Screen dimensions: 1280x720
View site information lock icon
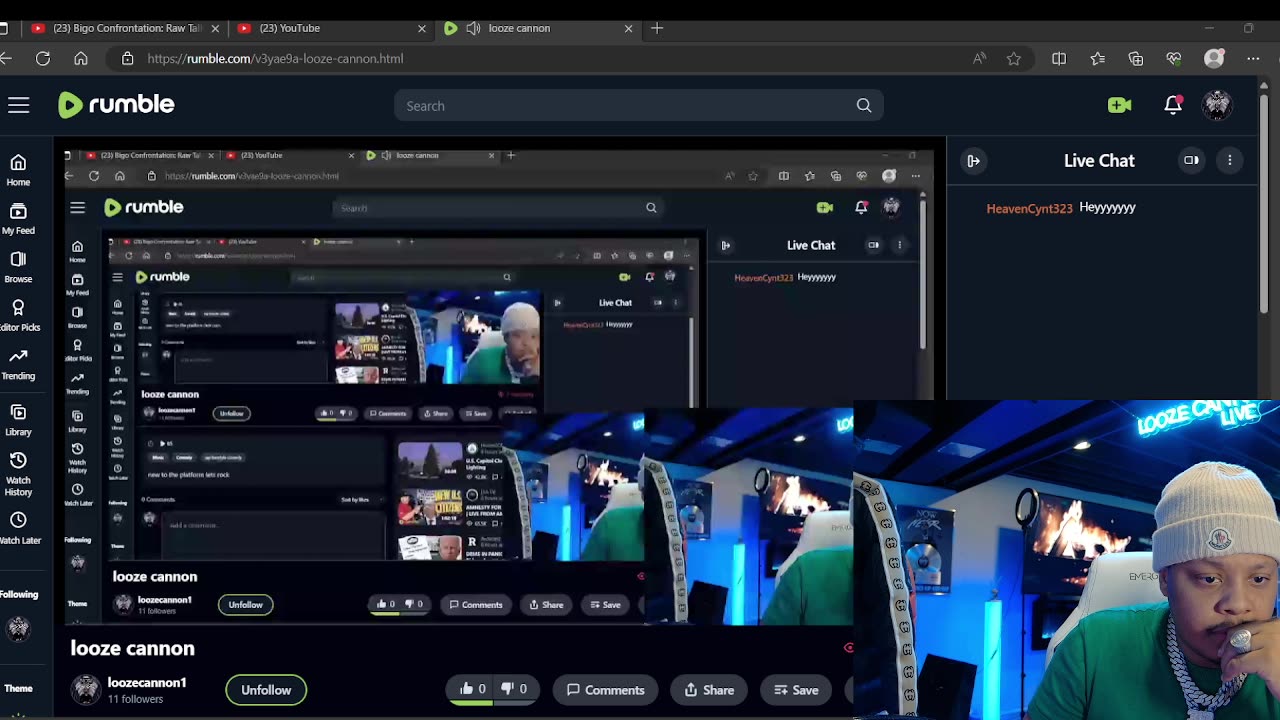[127, 59]
